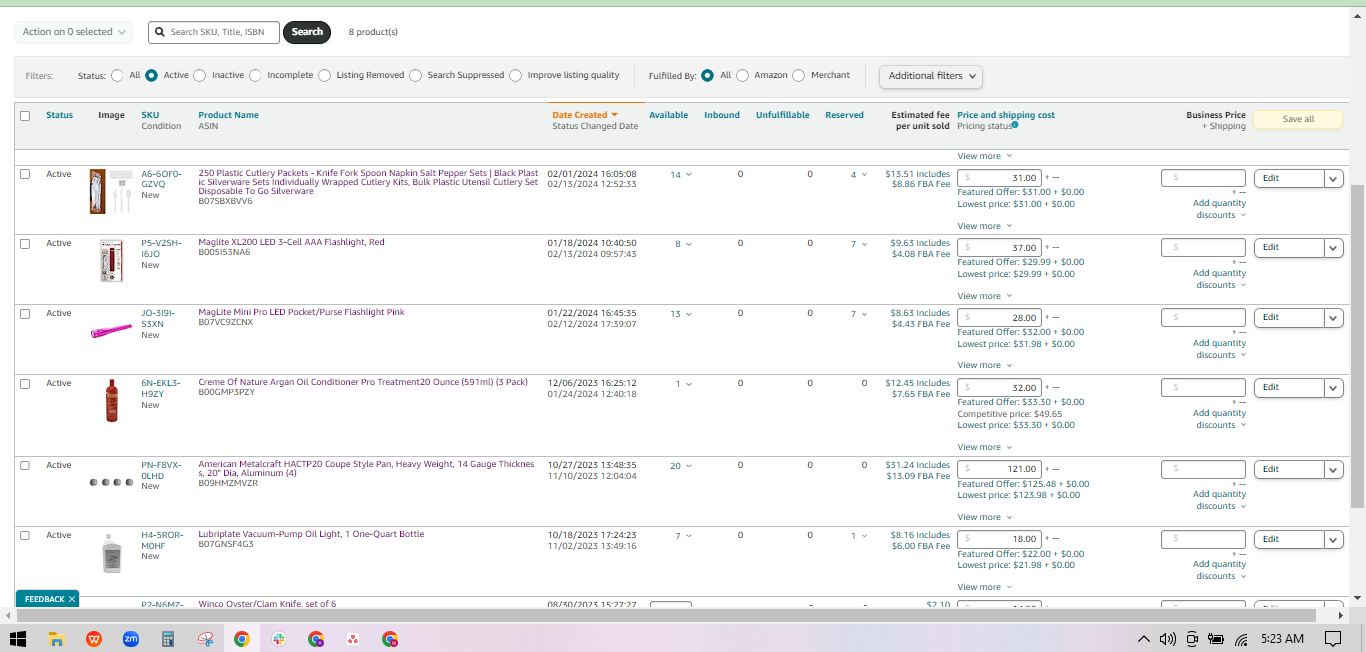The image size is (1366, 652).
Task: Click the Creme Of Nature bottle thumbnail
Action: pyautogui.click(x=111, y=400)
